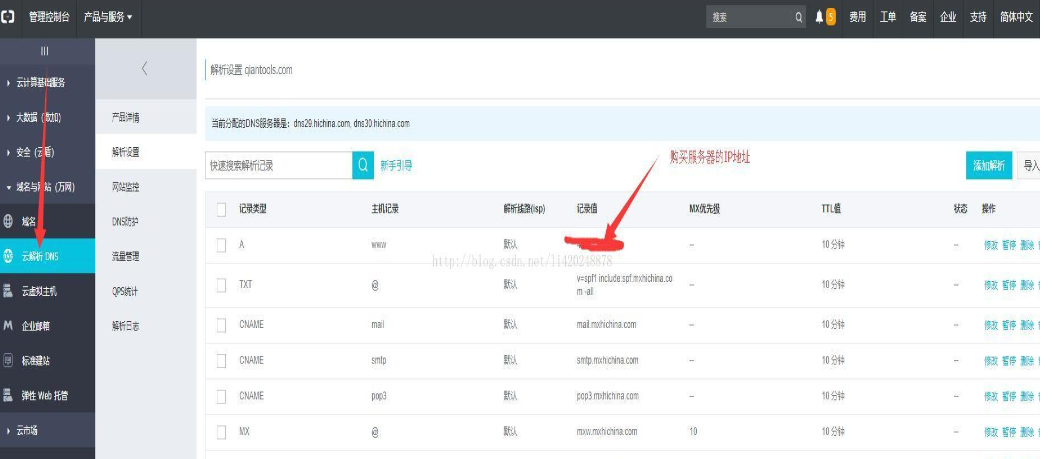The height and width of the screenshot is (459, 1054).
Task: Click 暂停 for the CNAME pop3 record
Action: 1009,397
